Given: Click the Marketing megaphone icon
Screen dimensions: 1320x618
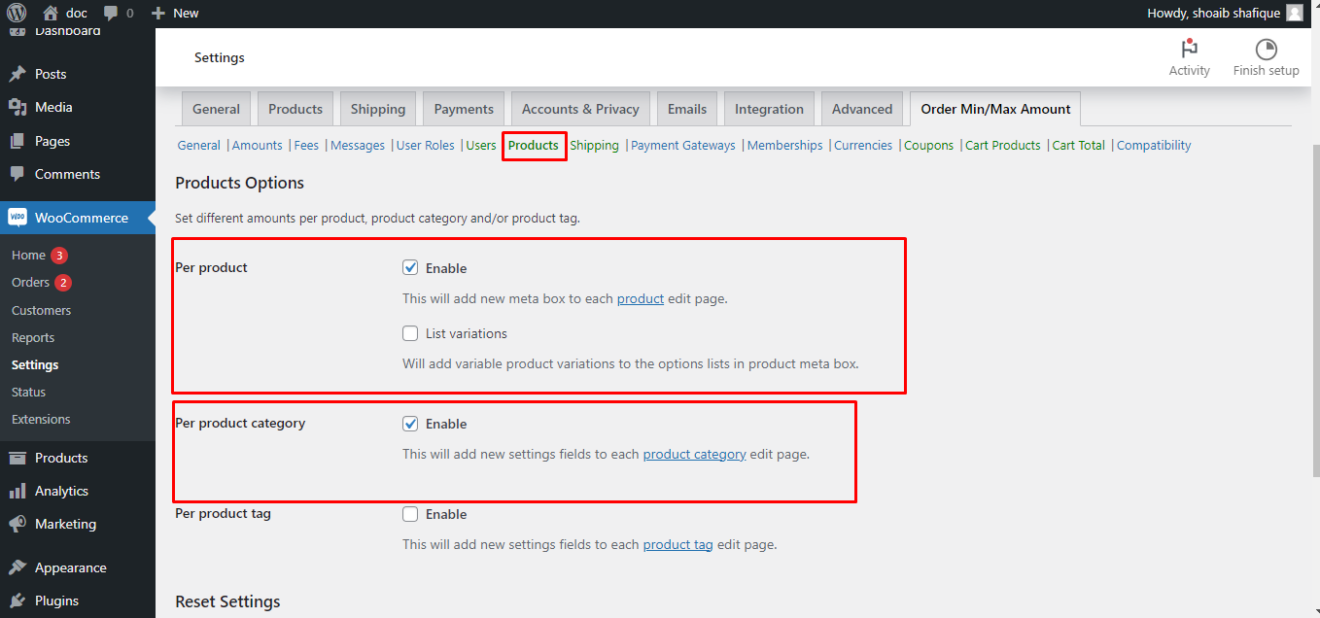Looking at the screenshot, I should tap(18, 524).
